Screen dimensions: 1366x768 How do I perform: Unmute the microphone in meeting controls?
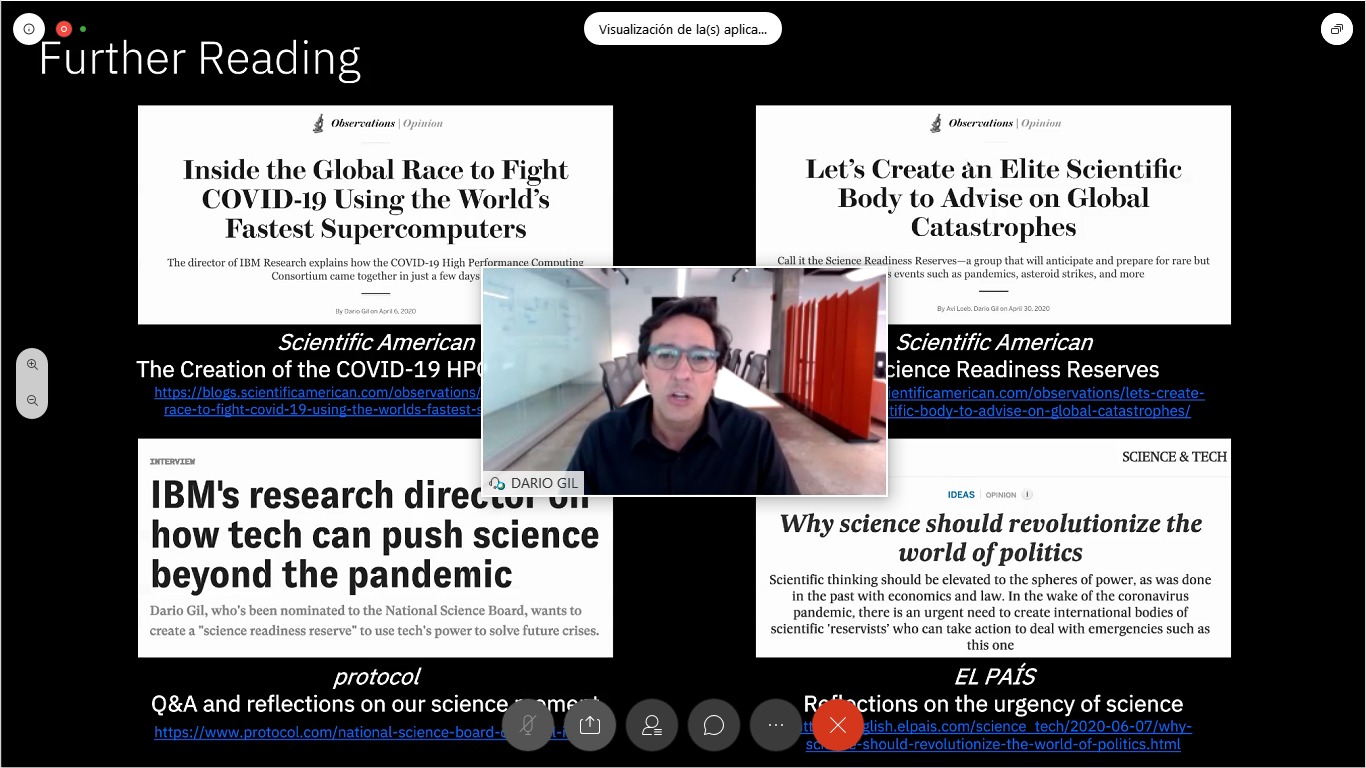click(x=528, y=725)
